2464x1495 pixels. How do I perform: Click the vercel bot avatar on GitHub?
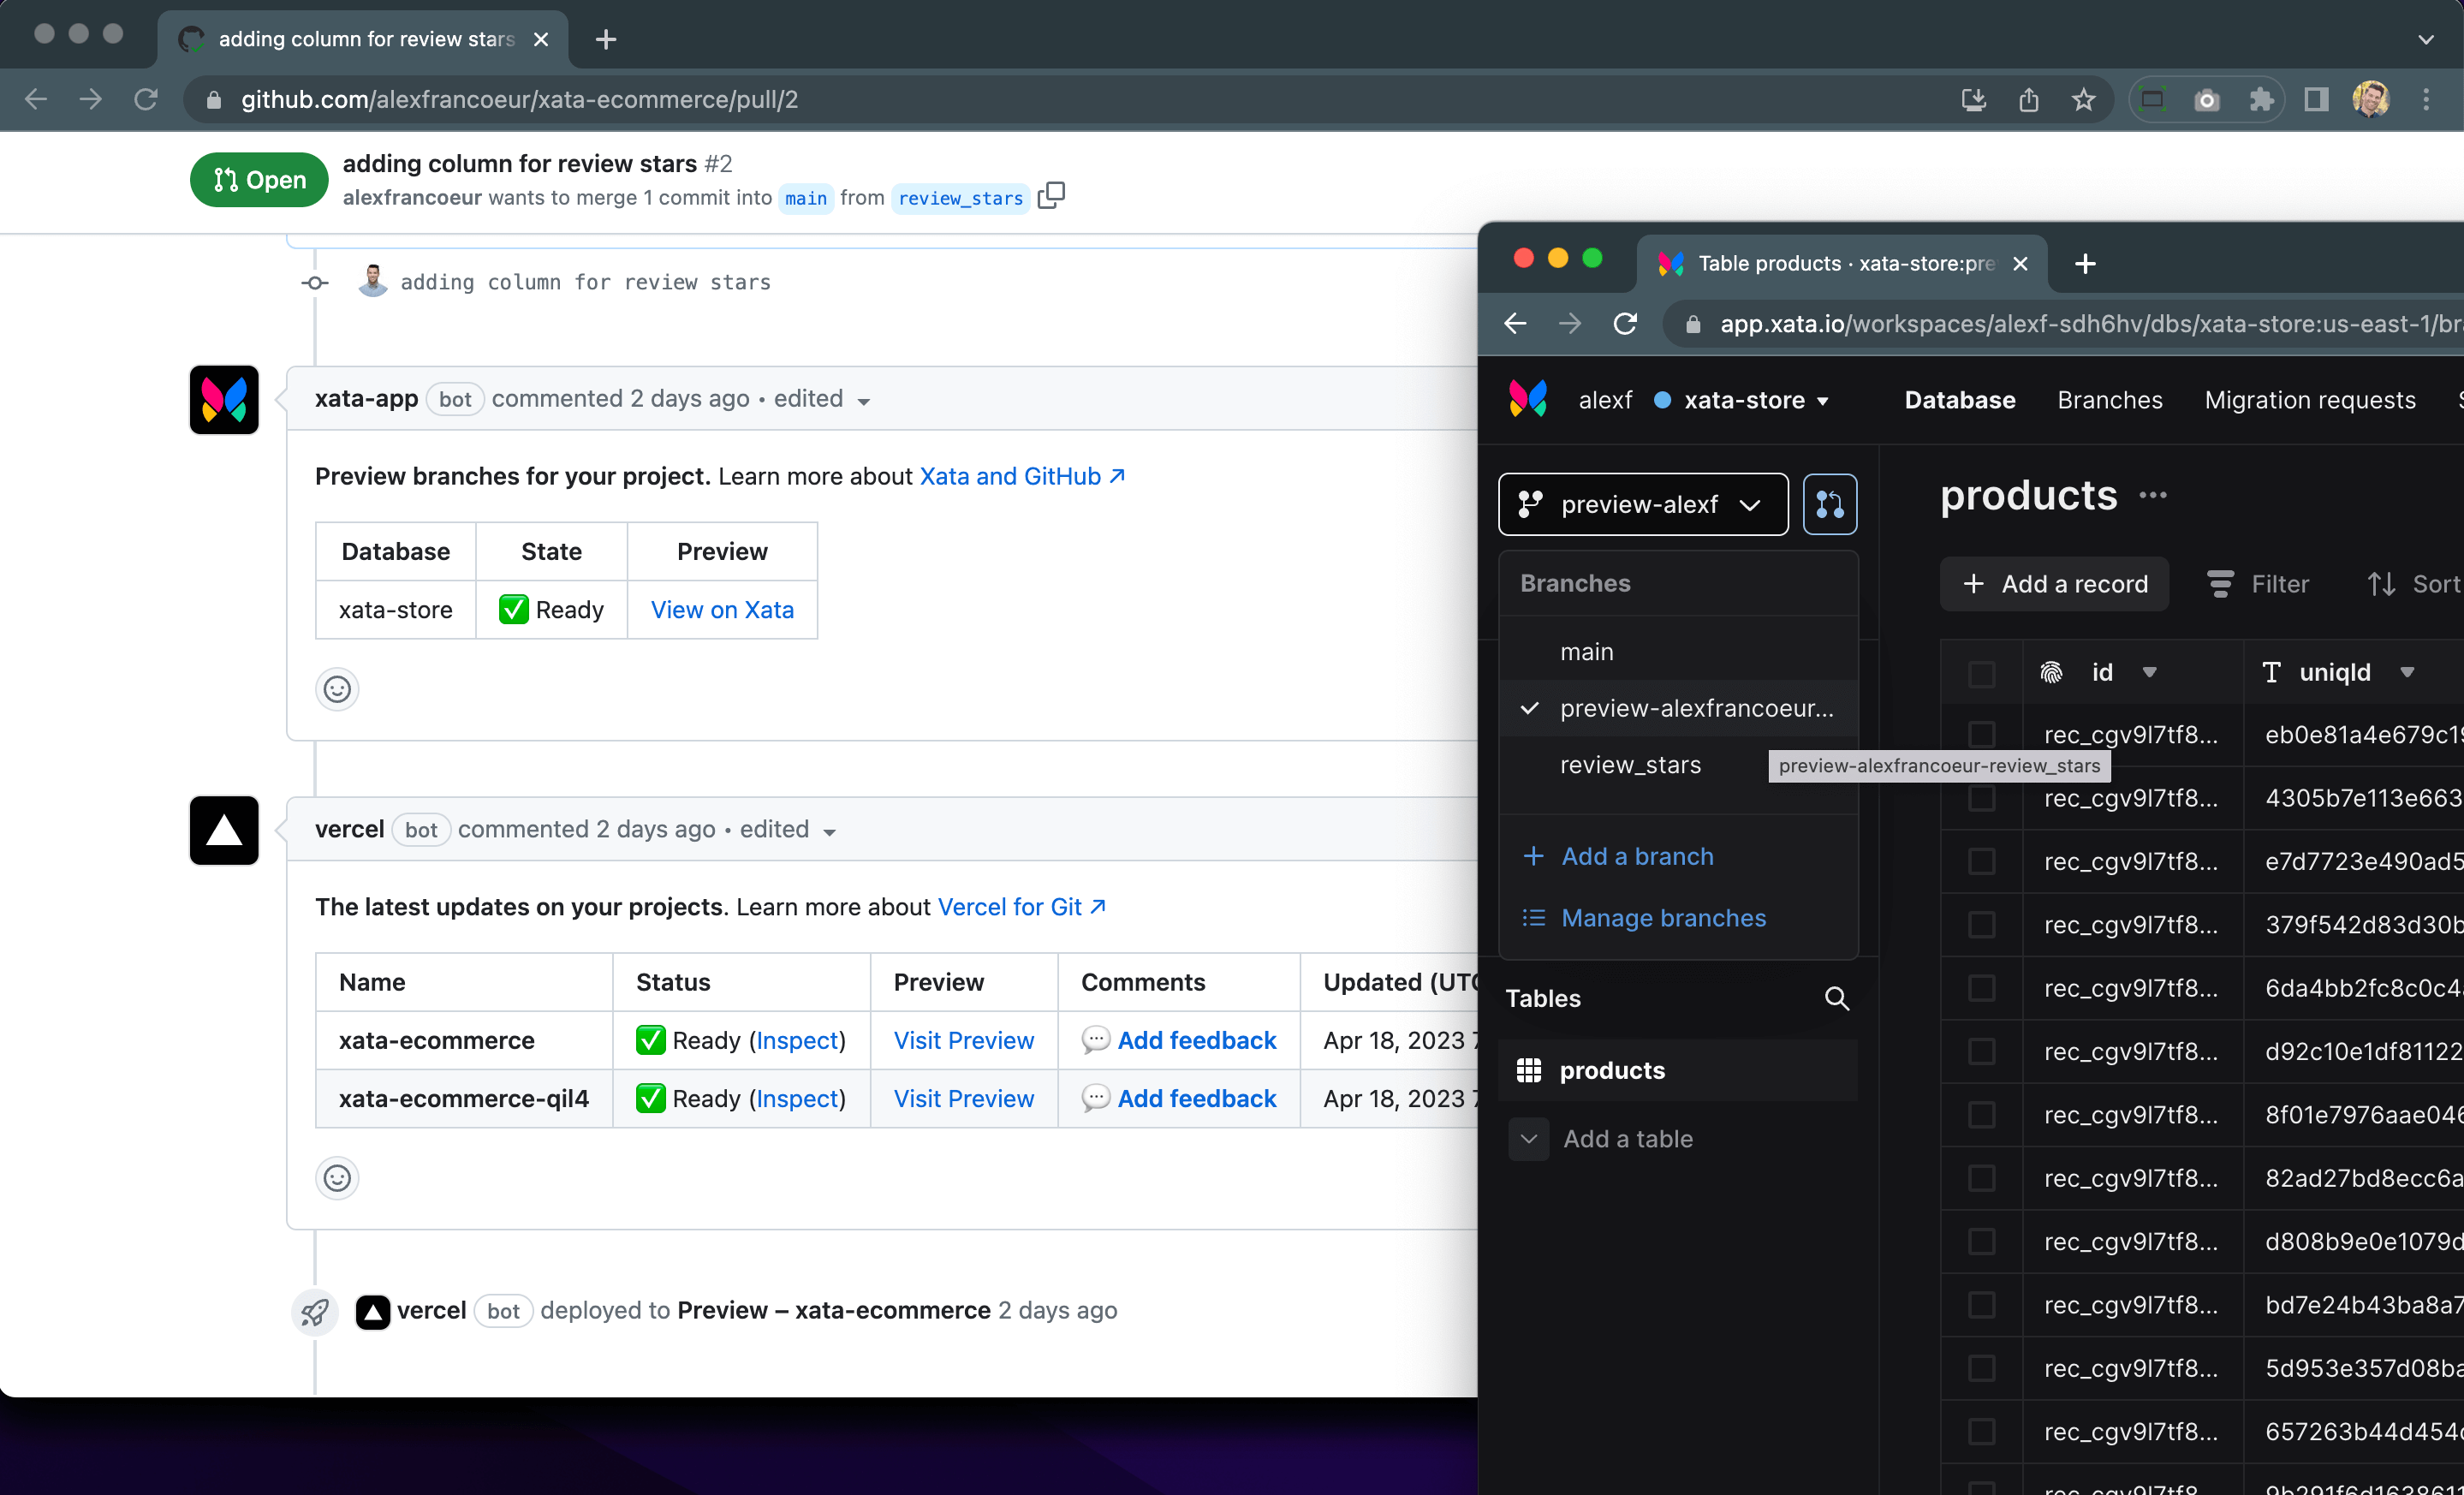click(224, 830)
